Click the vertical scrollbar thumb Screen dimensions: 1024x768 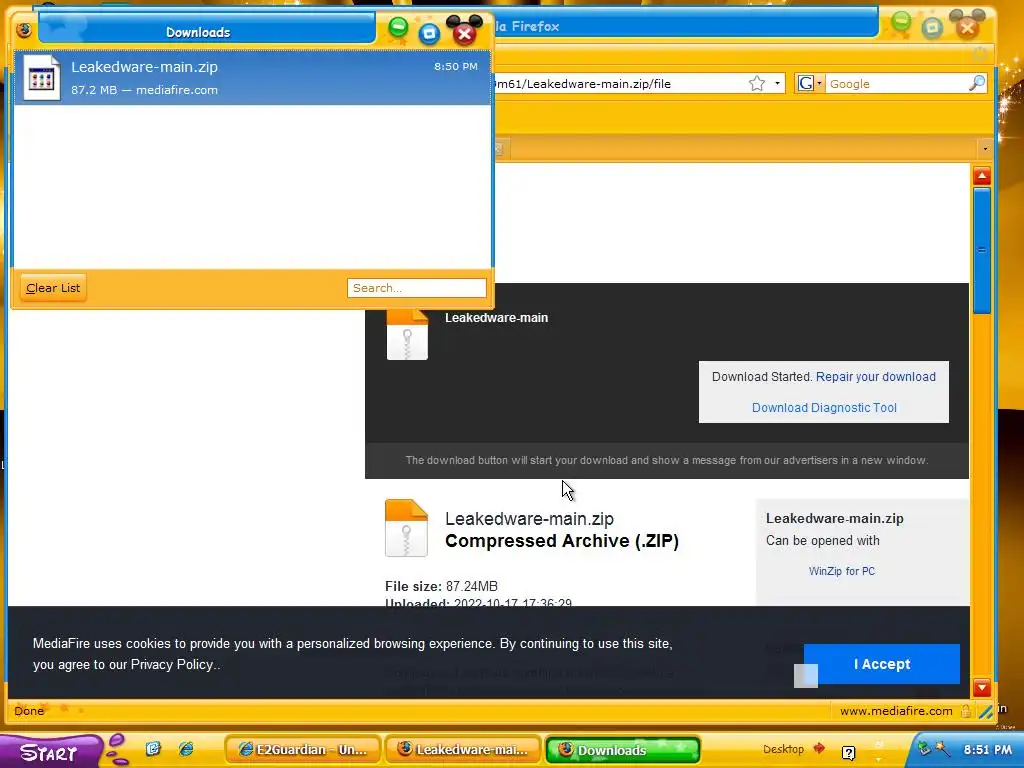point(982,251)
